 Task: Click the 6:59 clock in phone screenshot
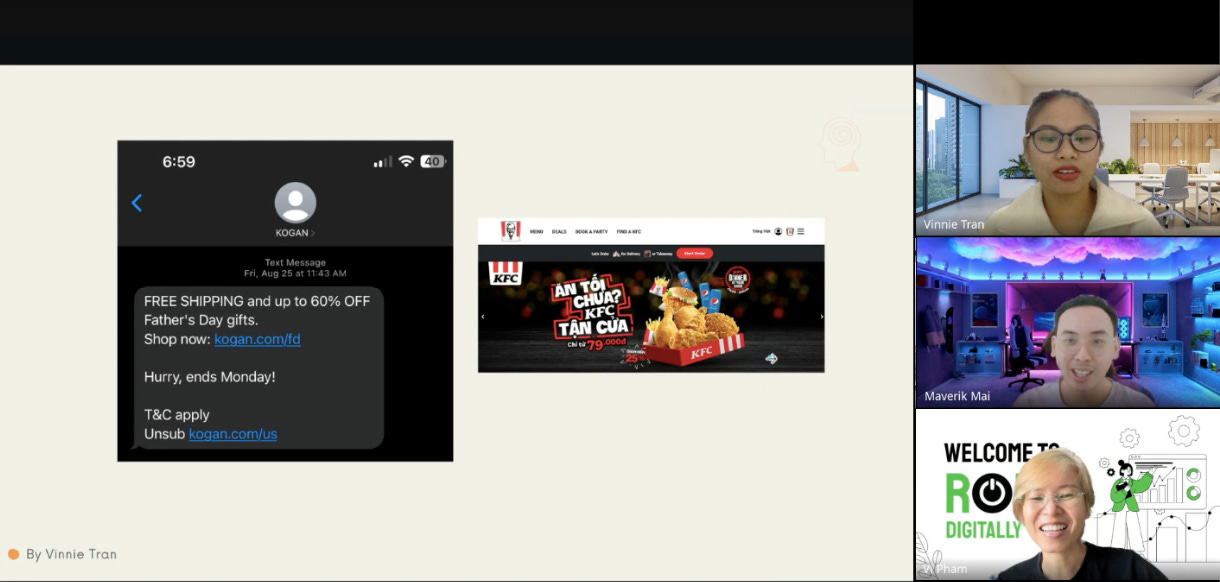179,162
